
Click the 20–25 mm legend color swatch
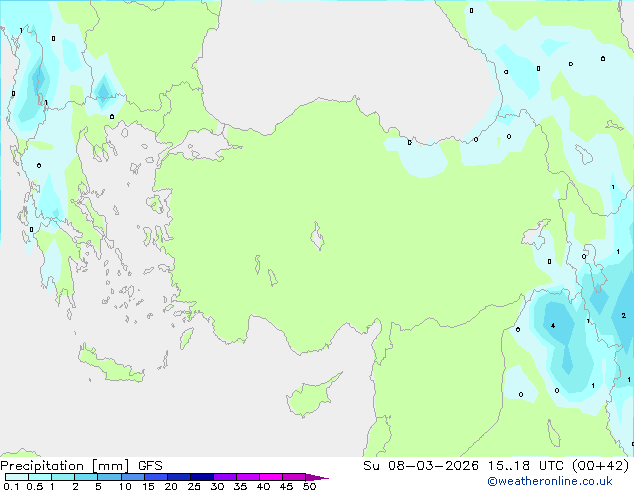(x=179, y=477)
